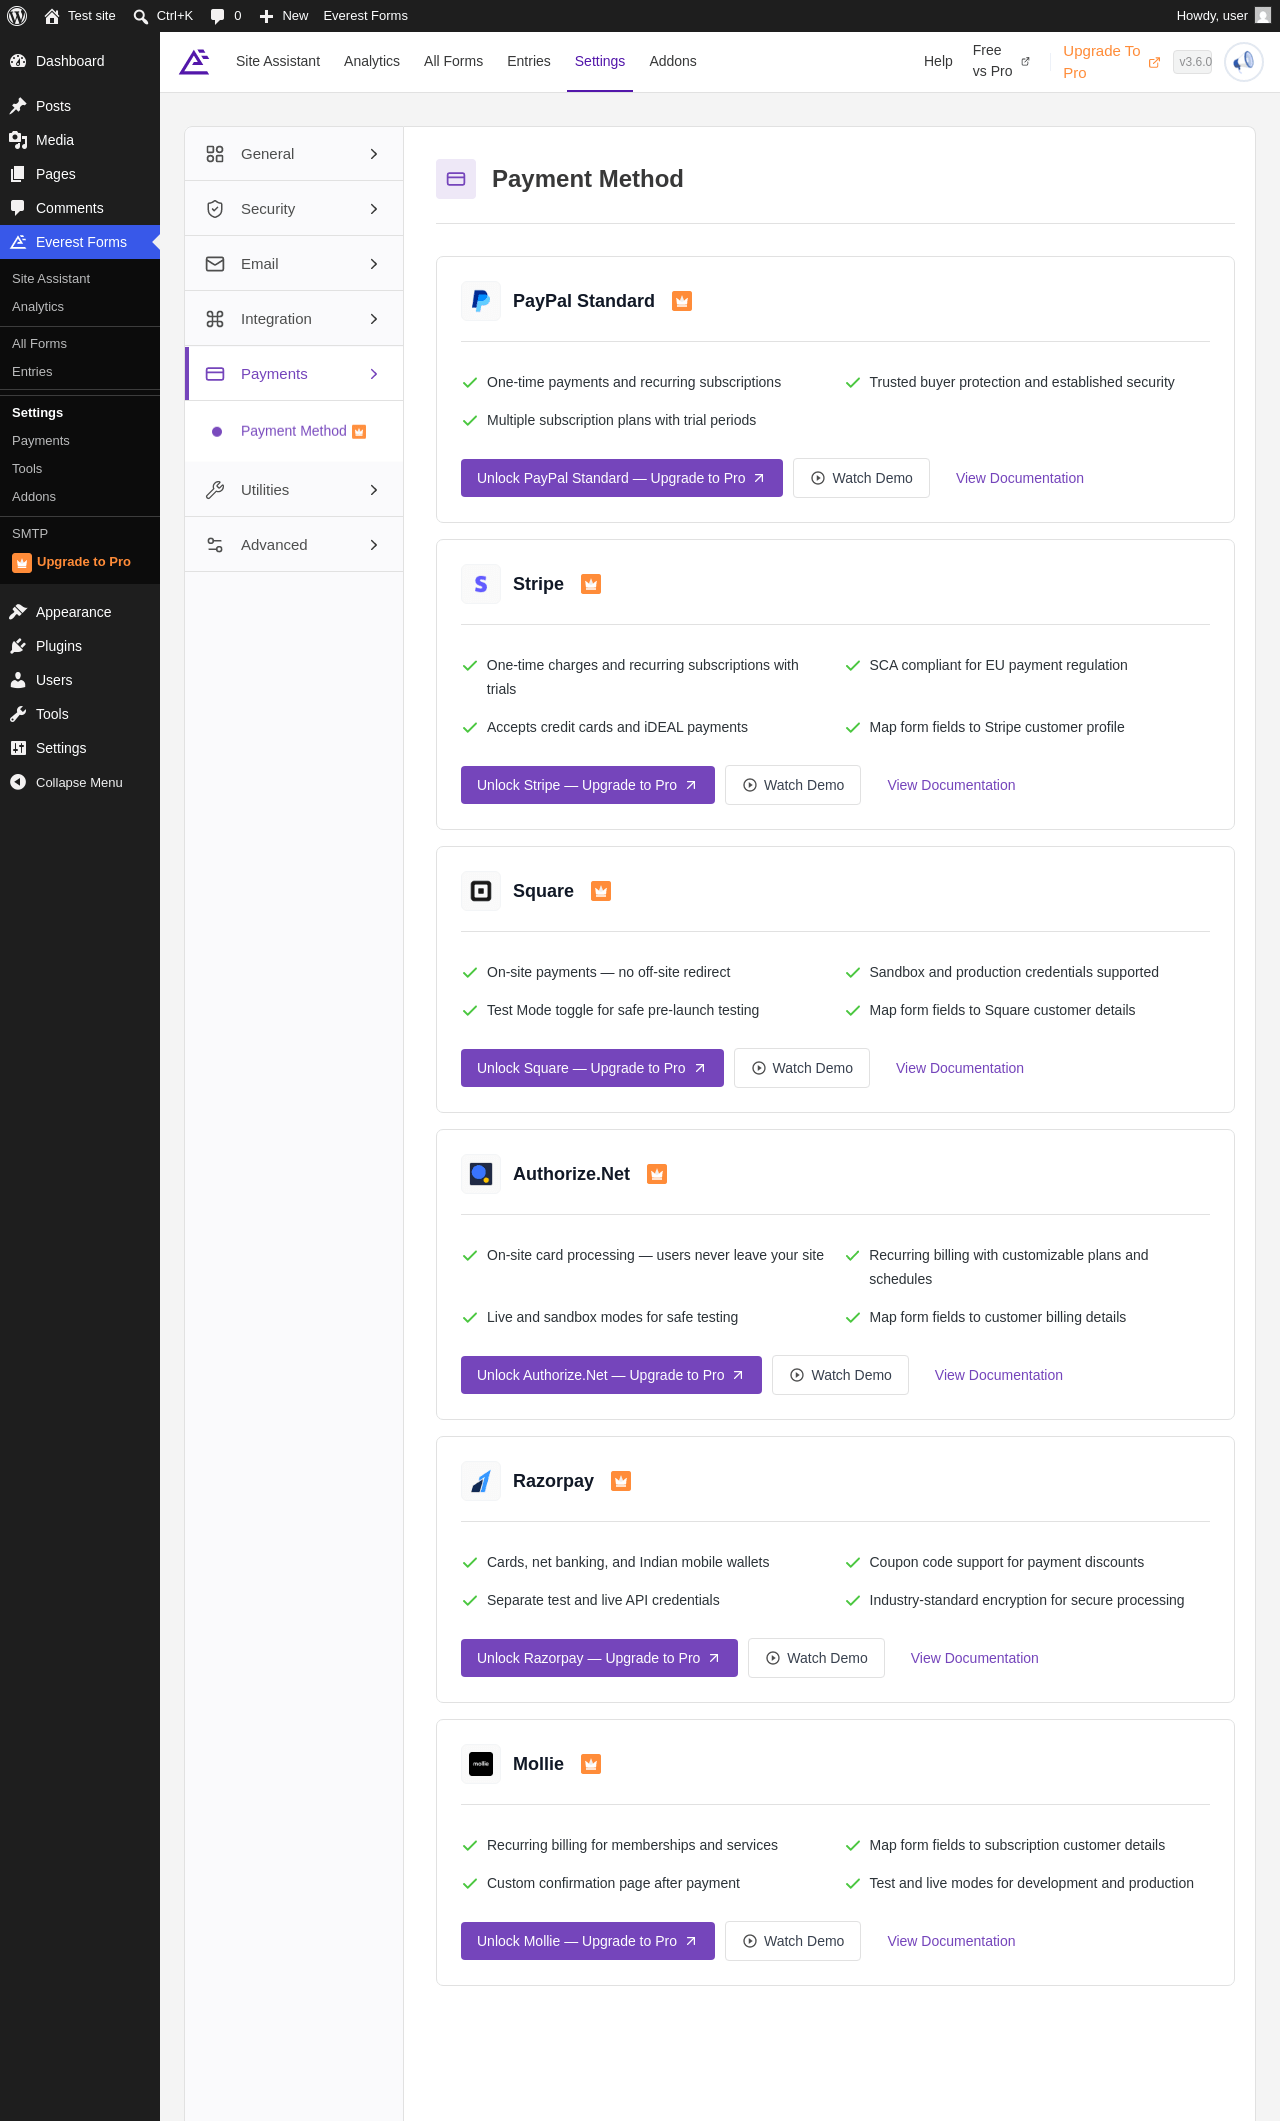Switch to the Analytics tab
The height and width of the screenshot is (2121, 1280).
(372, 62)
